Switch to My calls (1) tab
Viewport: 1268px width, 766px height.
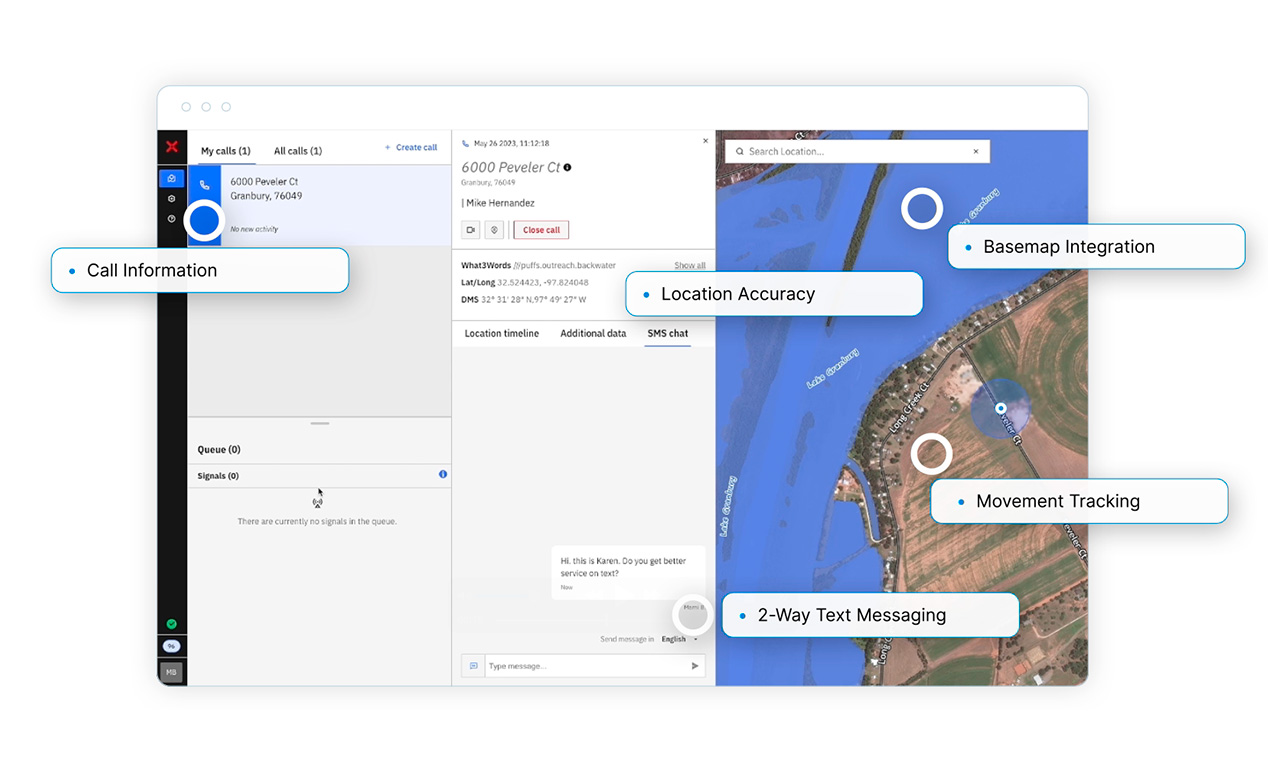tap(225, 151)
